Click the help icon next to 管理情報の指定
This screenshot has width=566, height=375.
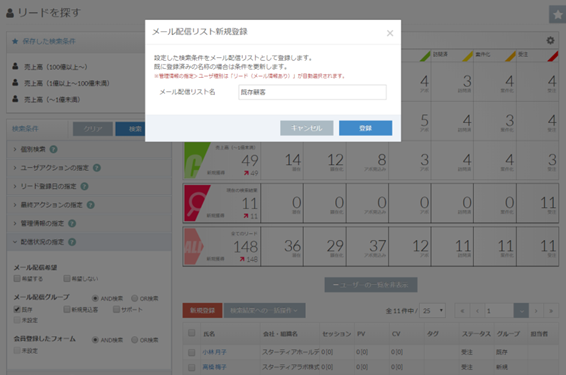[x=72, y=223]
